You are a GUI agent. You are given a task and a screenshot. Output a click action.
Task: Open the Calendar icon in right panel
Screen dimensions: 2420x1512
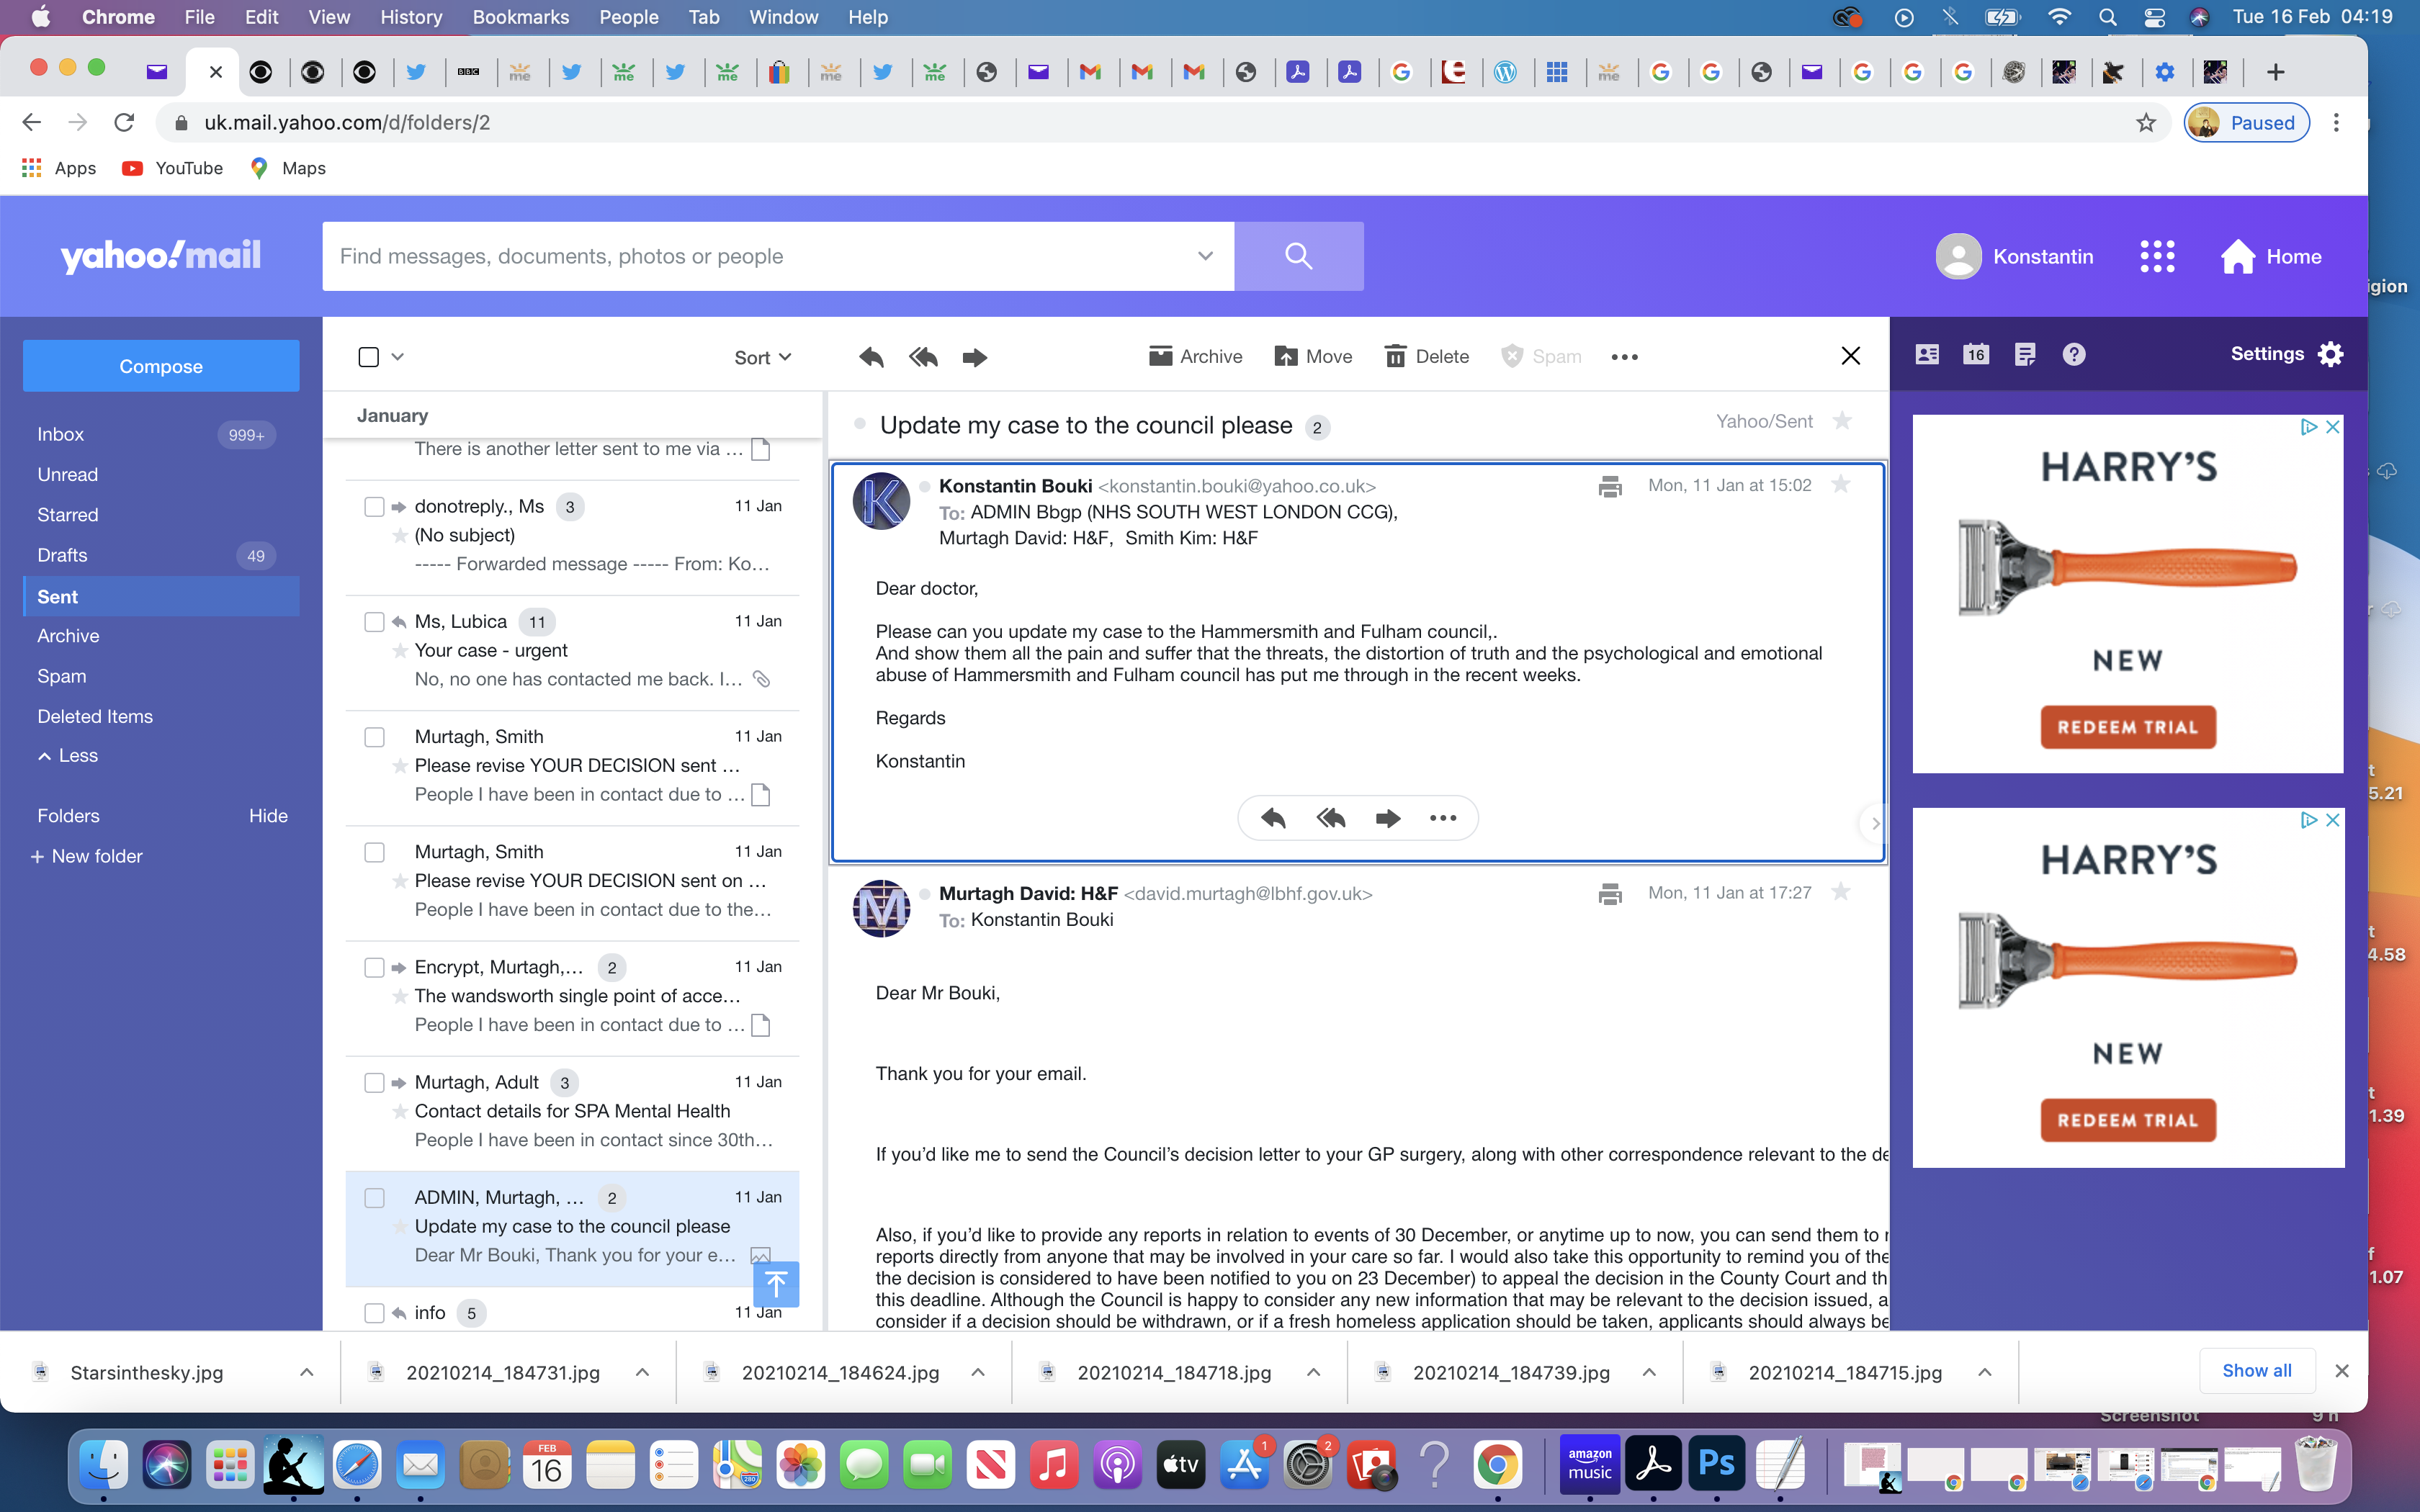point(1975,354)
